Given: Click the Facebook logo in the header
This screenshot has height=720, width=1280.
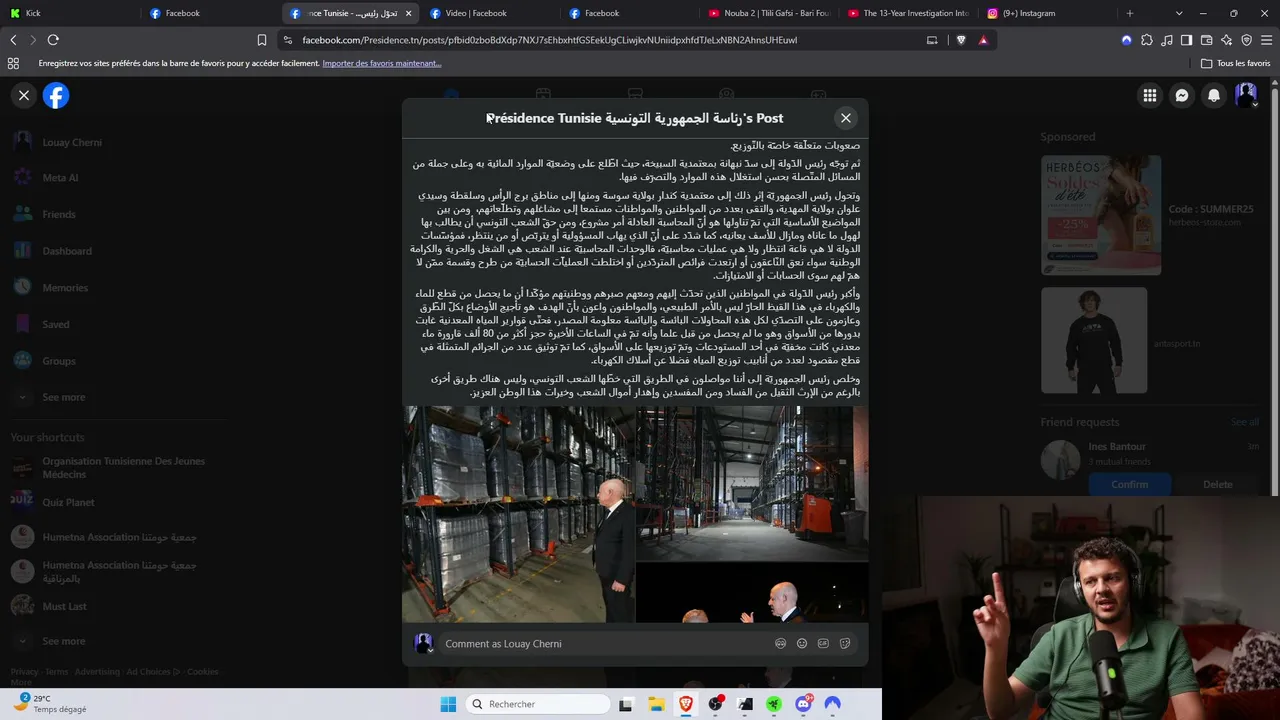Looking at the screenshot, I should point(56,96).
